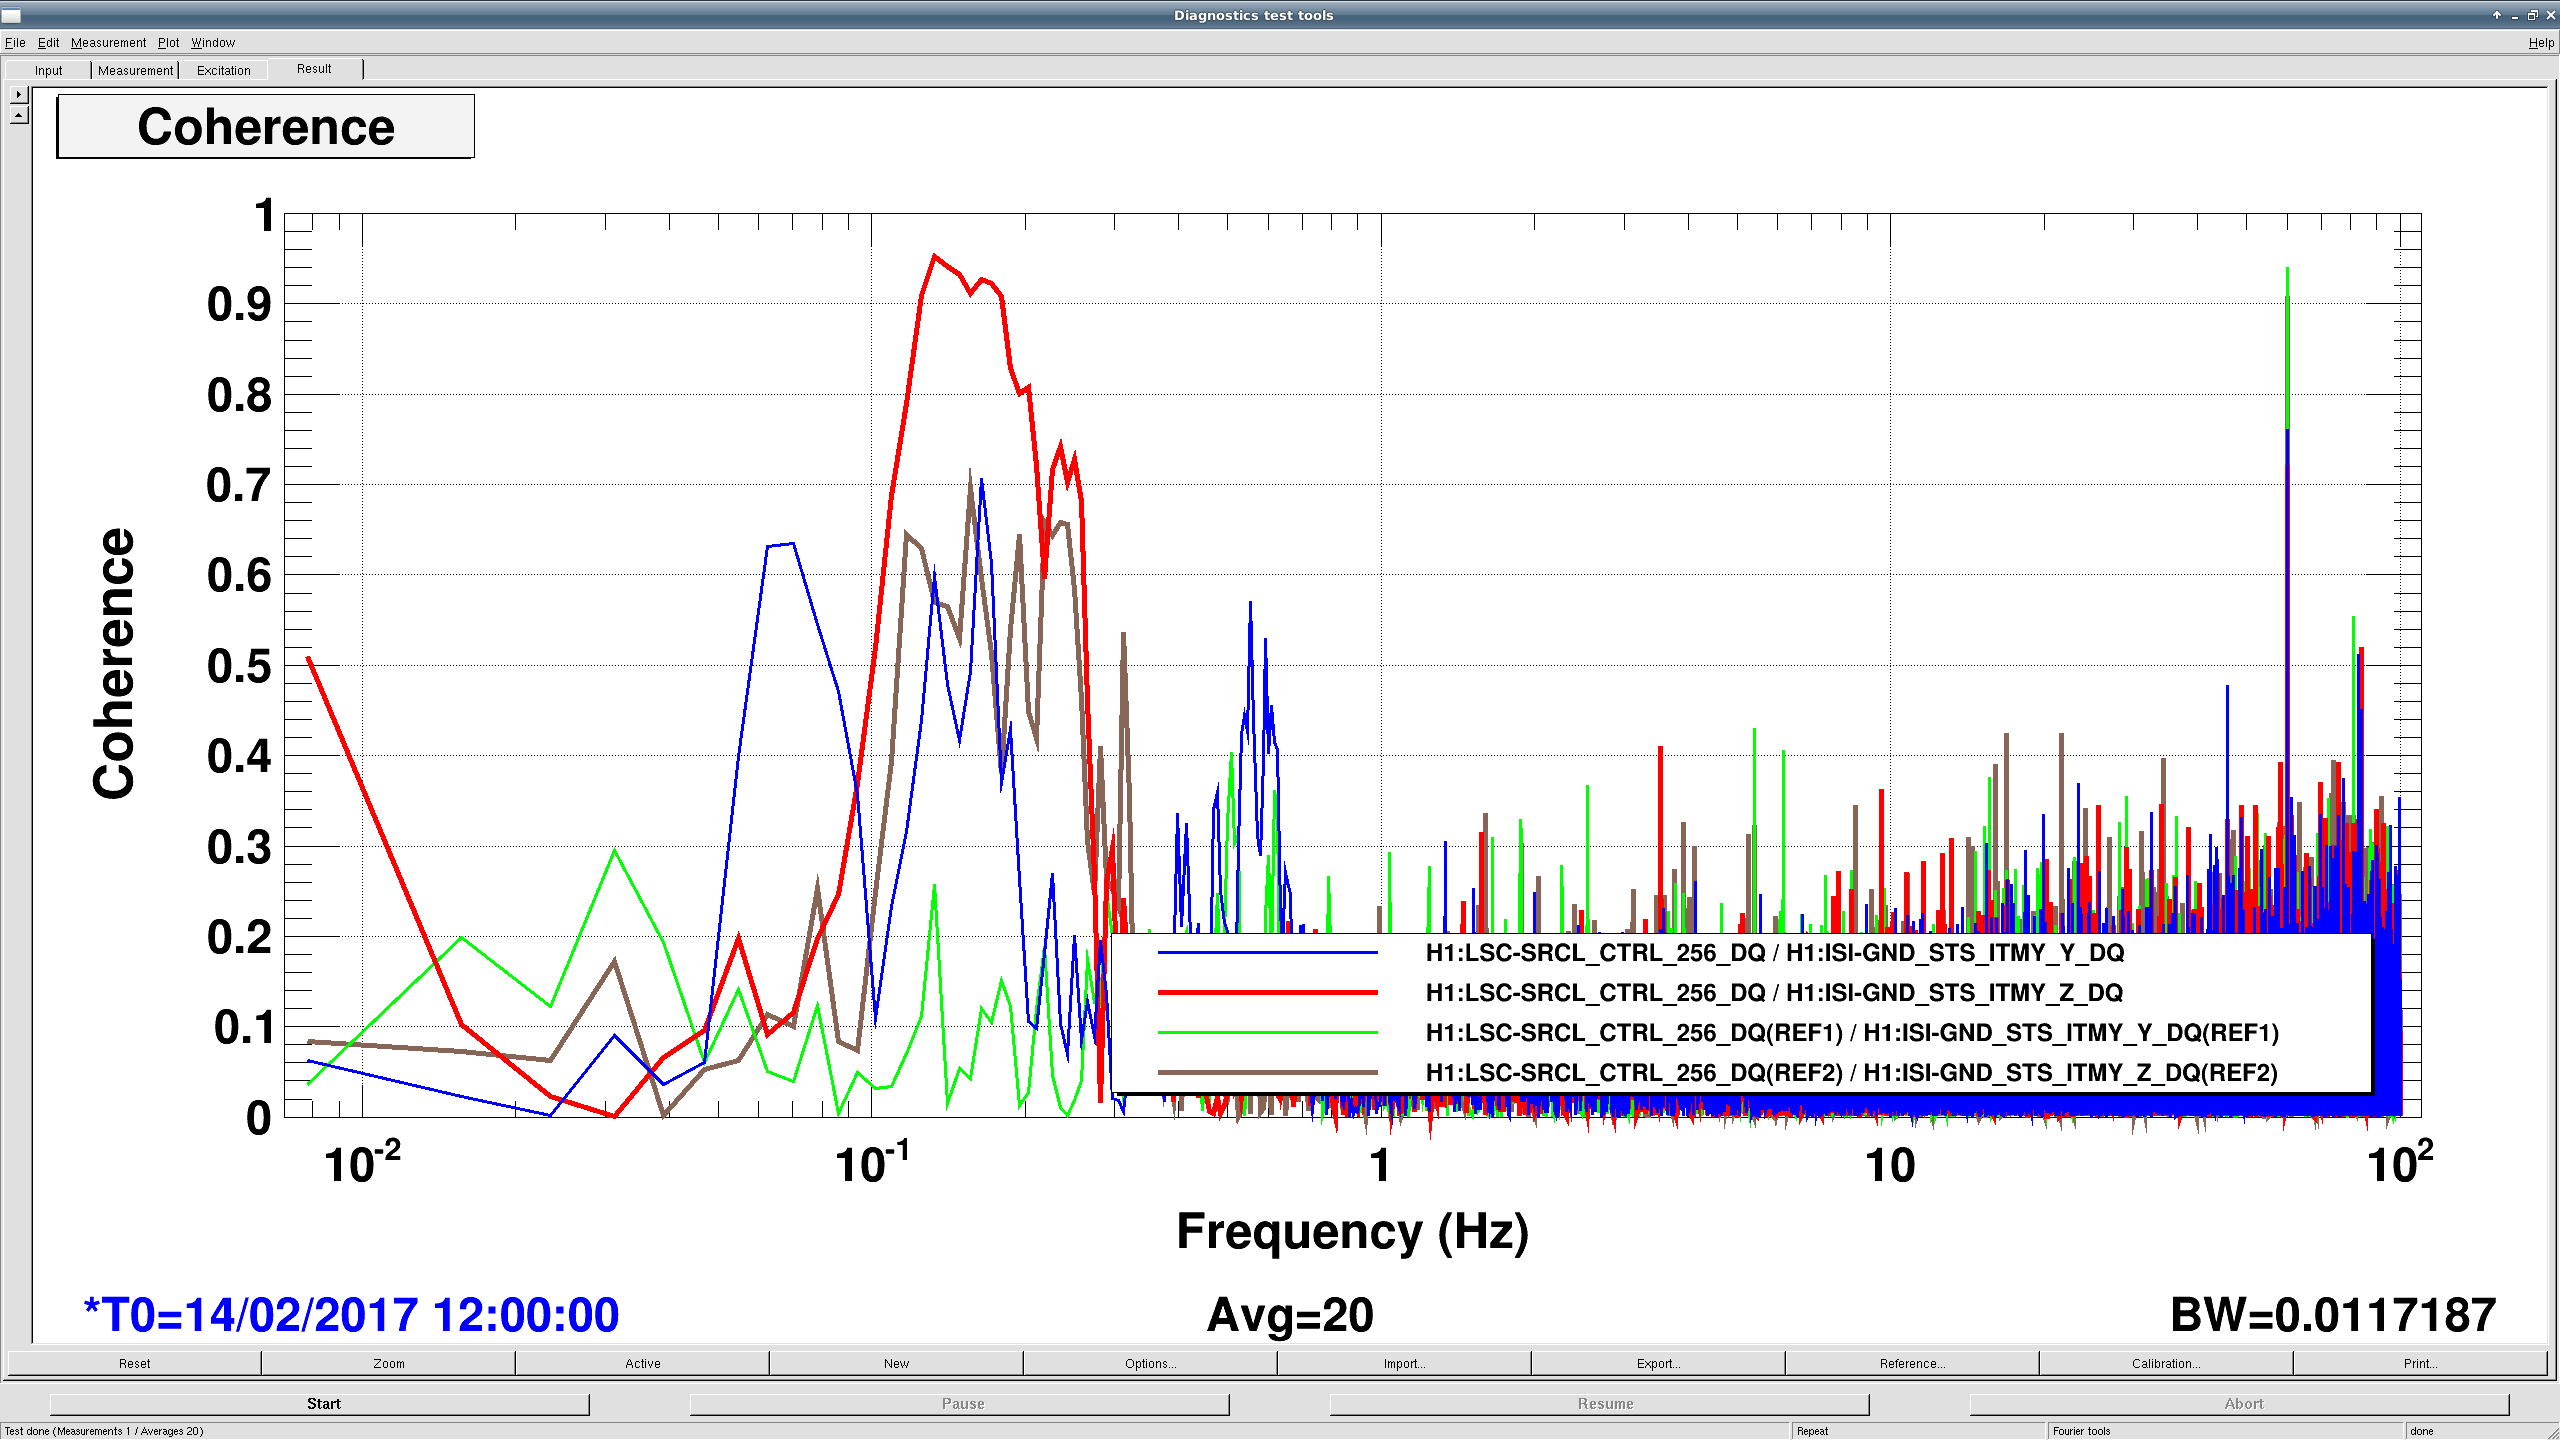The image size is (2560, 1440).
Task: Click the Coherence plot title box
Action: 265,127
